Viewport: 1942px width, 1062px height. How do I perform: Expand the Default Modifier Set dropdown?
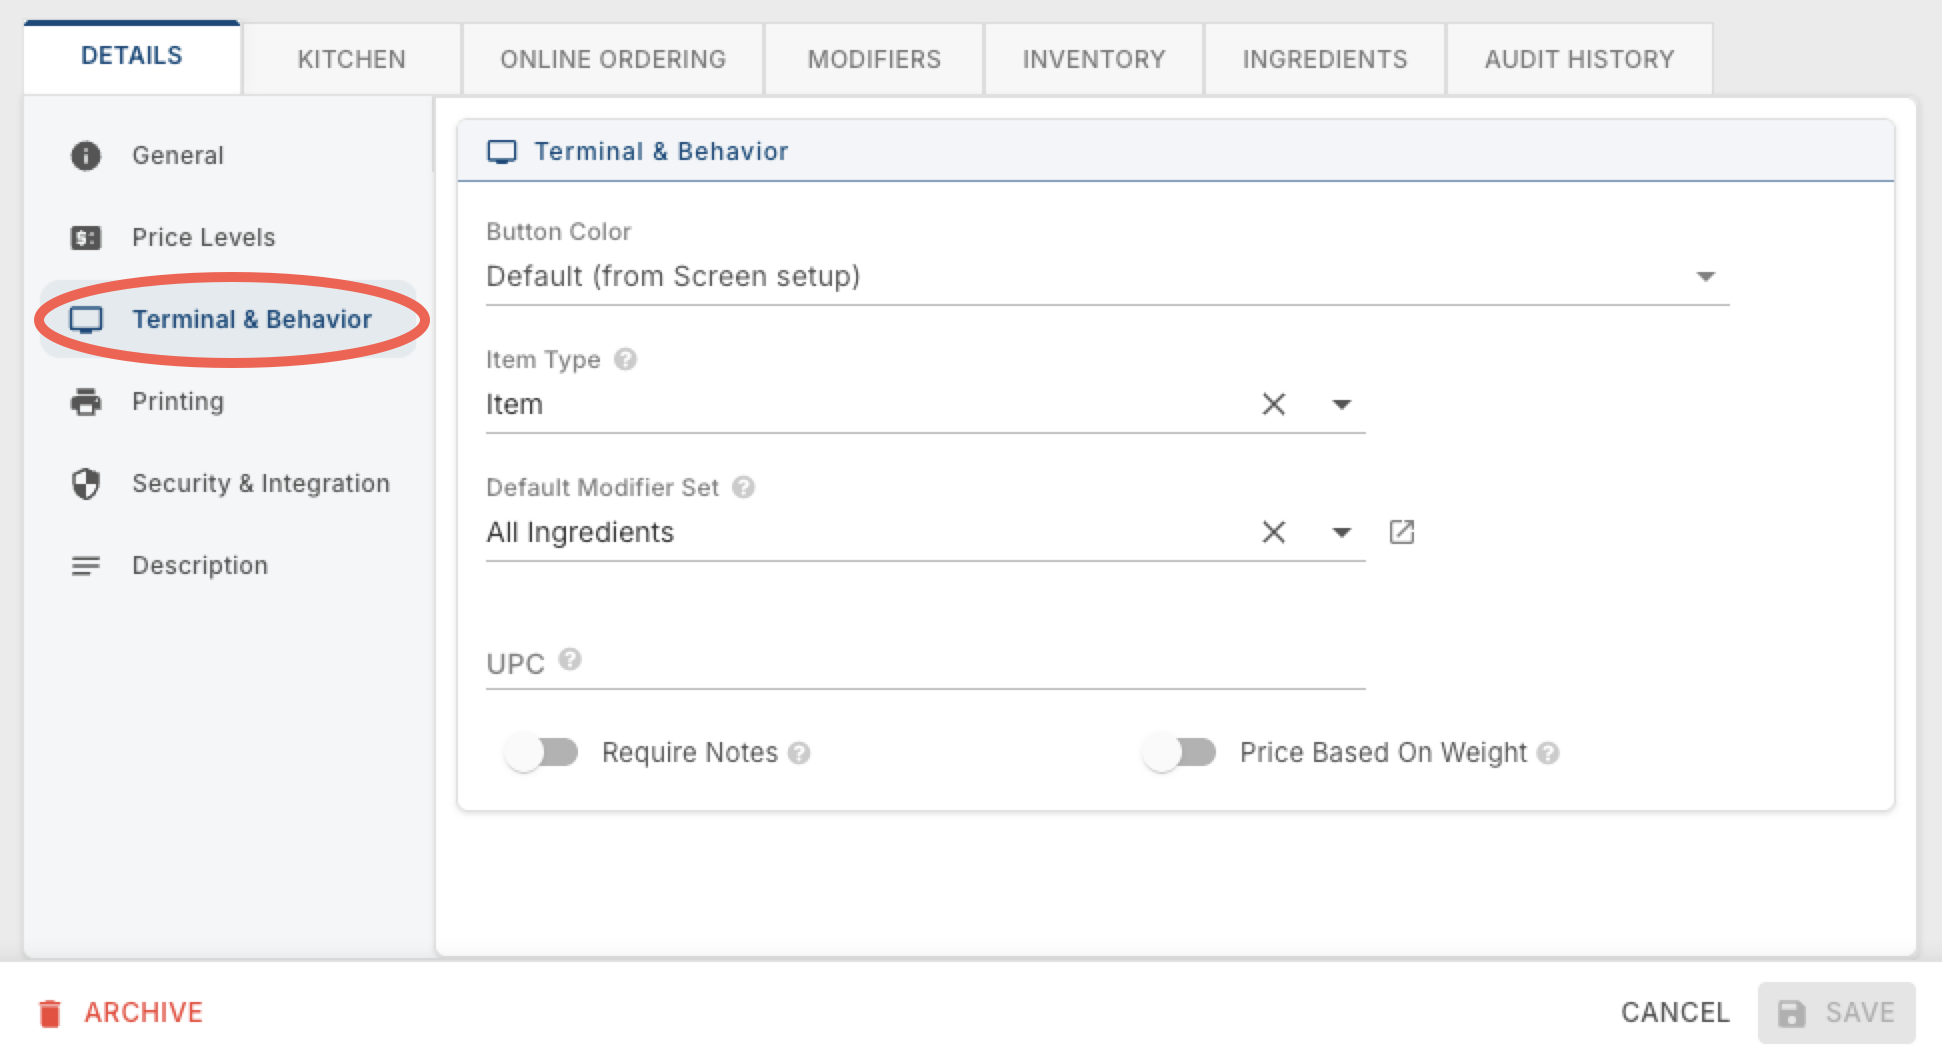(1342, 532)
